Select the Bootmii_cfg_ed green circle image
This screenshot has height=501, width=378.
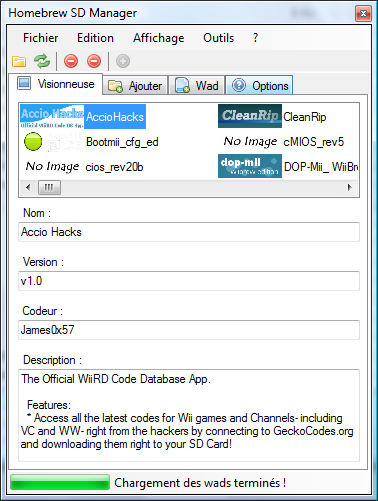point(33,141)
